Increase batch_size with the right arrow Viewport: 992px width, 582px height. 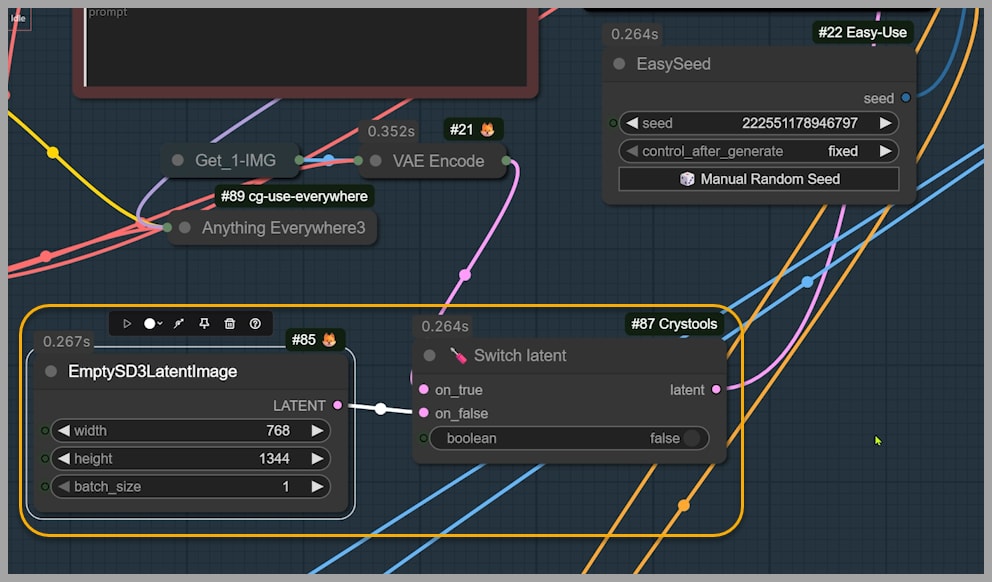(317, 487)
